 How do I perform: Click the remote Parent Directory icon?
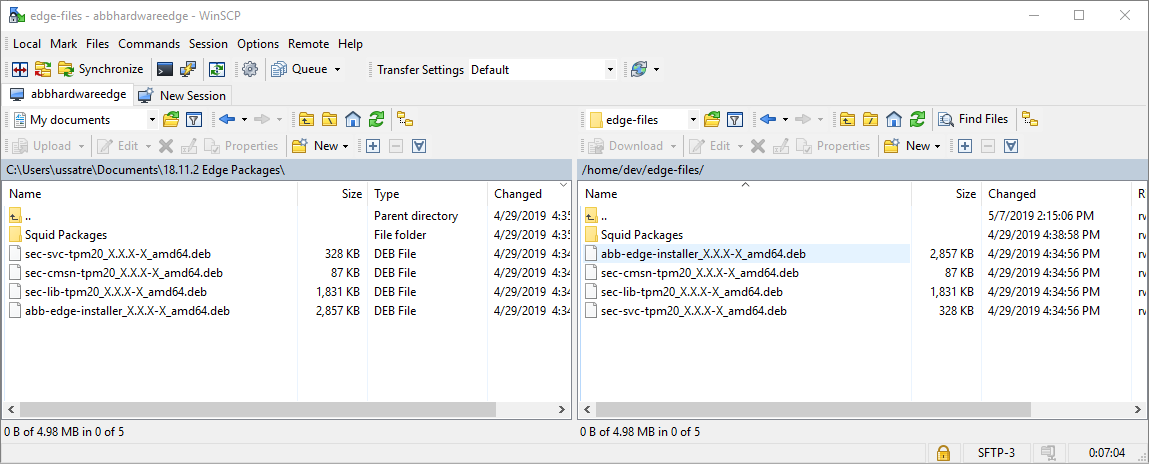pos(847,119)
